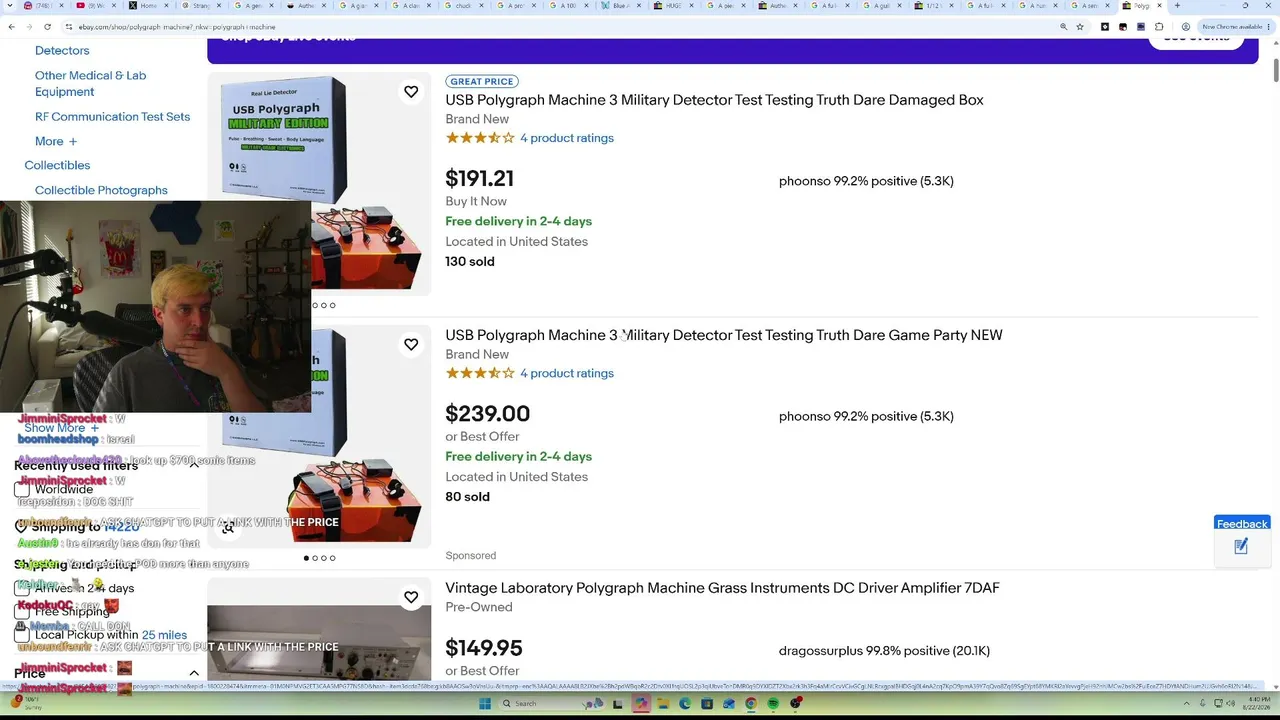Open the Other Medical & Lab Equipment category
Viewport: 1280px width, 720px height.
[90, 83]
